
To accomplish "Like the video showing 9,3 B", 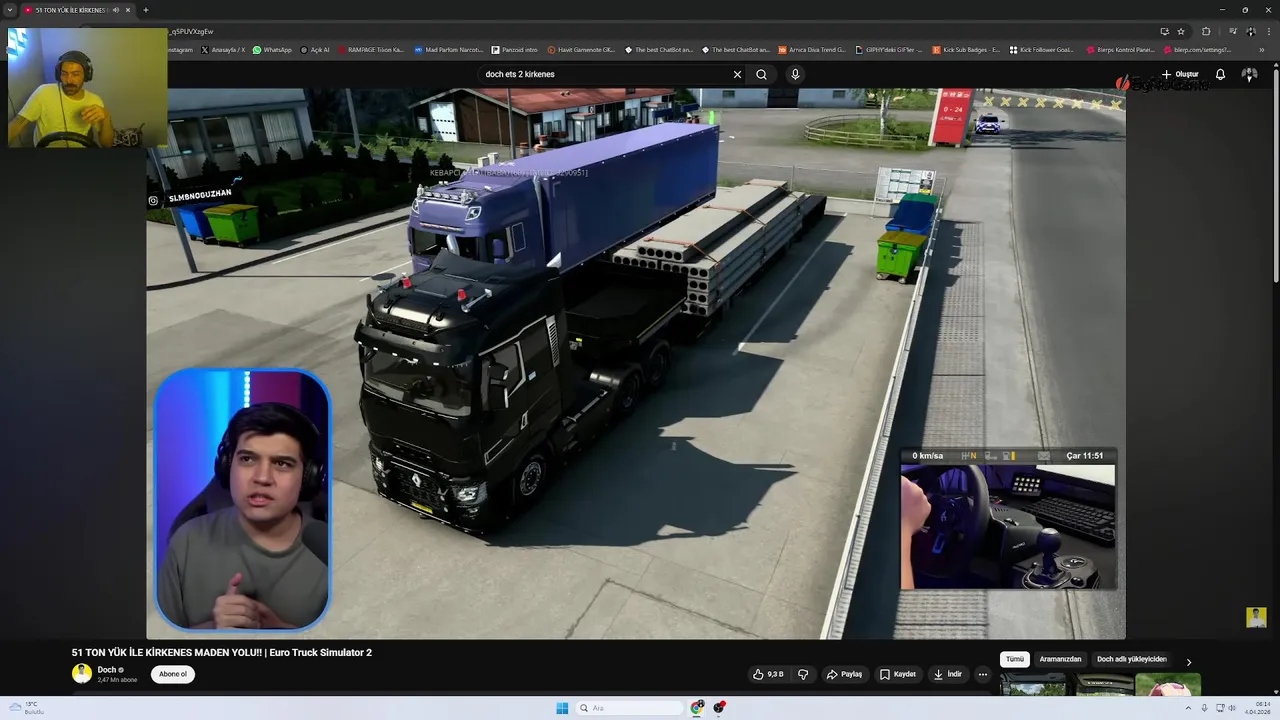I will tap(768, 674).
